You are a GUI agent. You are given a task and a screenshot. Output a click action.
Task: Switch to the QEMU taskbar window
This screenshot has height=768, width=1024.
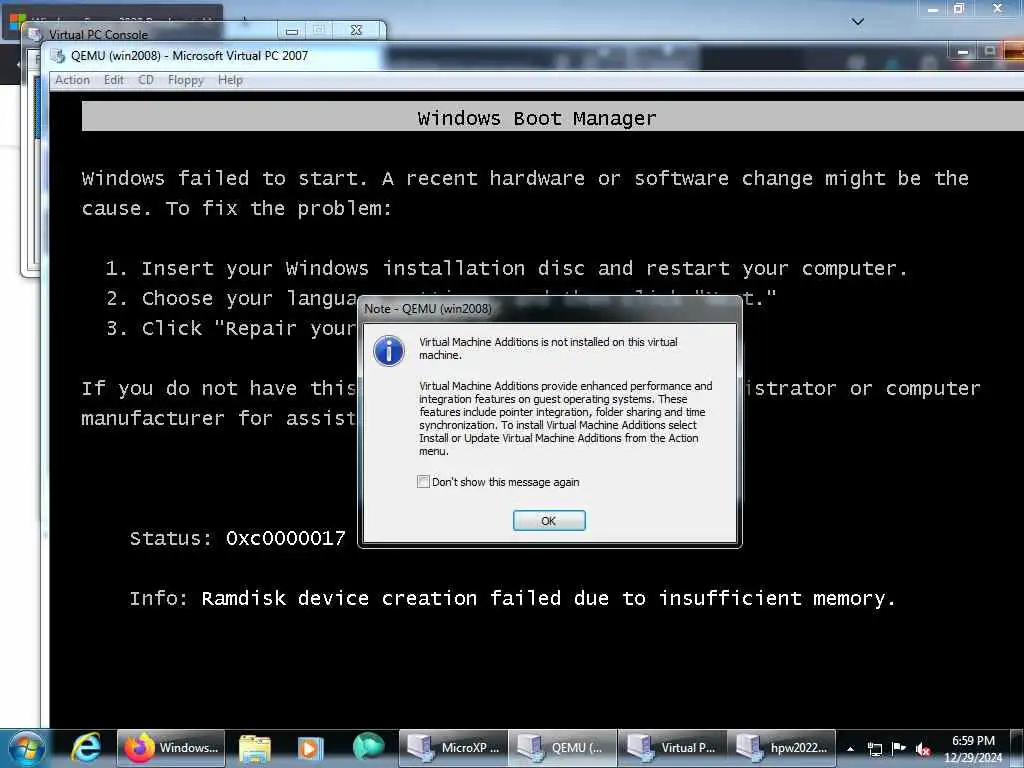click(562, 748)
